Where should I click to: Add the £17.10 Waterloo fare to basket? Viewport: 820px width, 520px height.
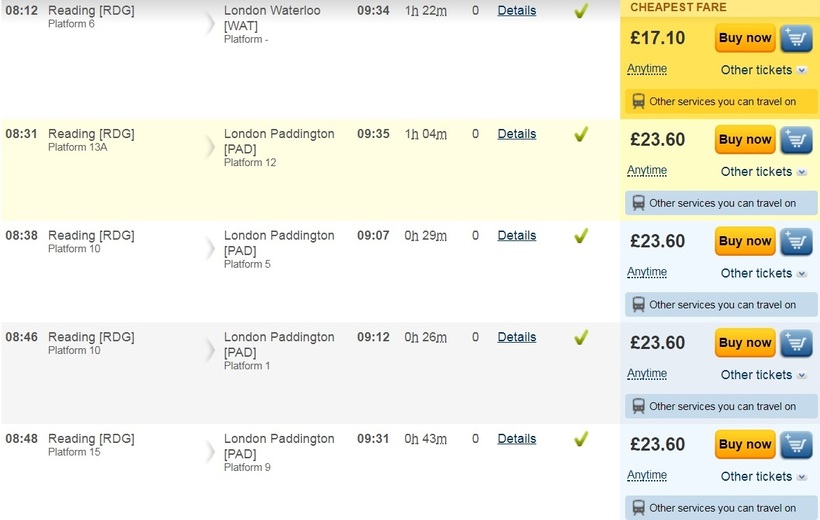point(796,38)
